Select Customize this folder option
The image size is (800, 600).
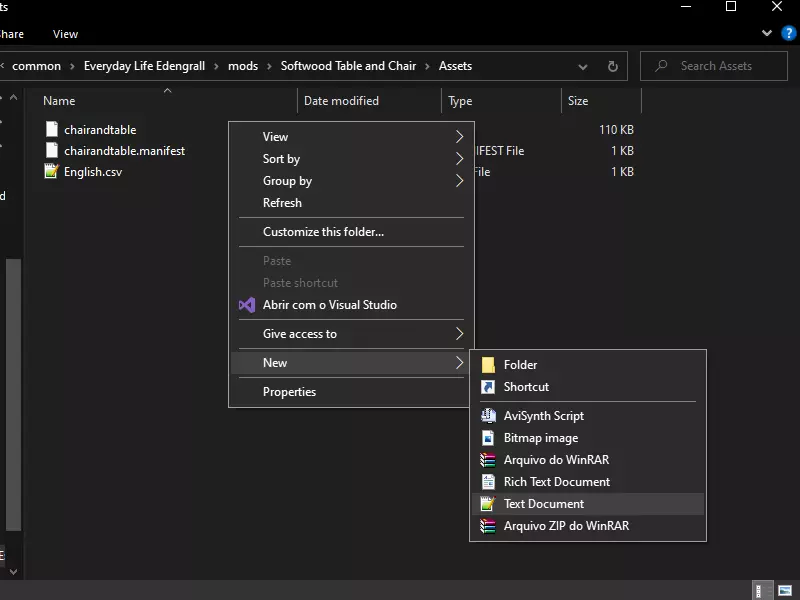(323, 232)
